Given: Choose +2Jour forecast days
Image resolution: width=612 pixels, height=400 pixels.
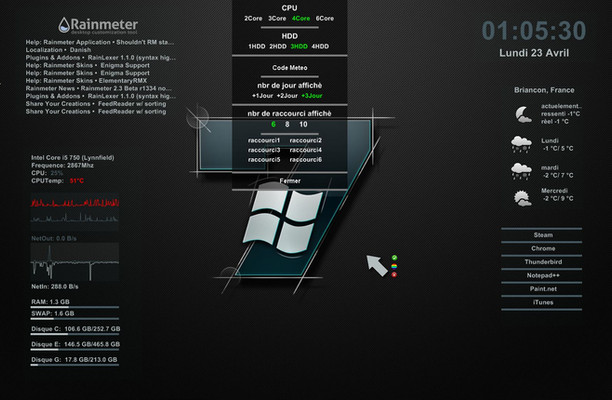Looking at the screenshot, I should click(287, 96).
